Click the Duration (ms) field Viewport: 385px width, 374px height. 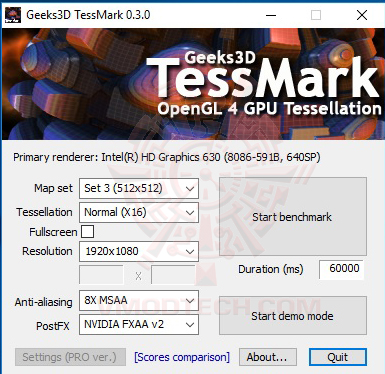[x=341, y=269]
